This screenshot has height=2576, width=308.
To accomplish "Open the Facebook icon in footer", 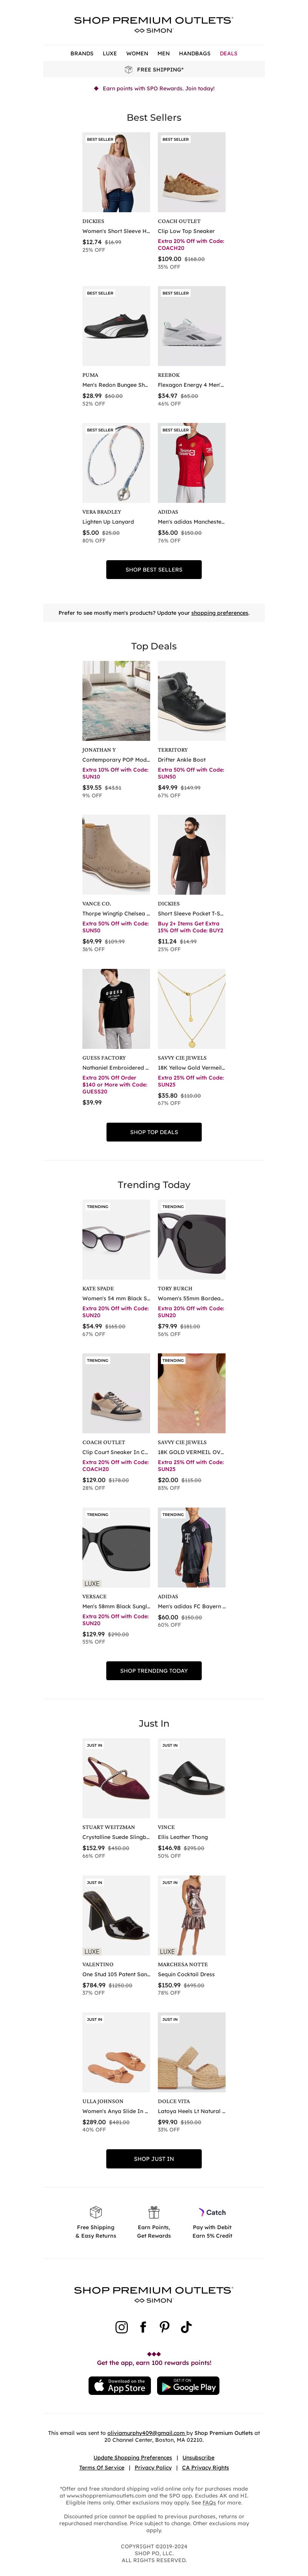I will pyautogui.click(x=143, y=2326).
